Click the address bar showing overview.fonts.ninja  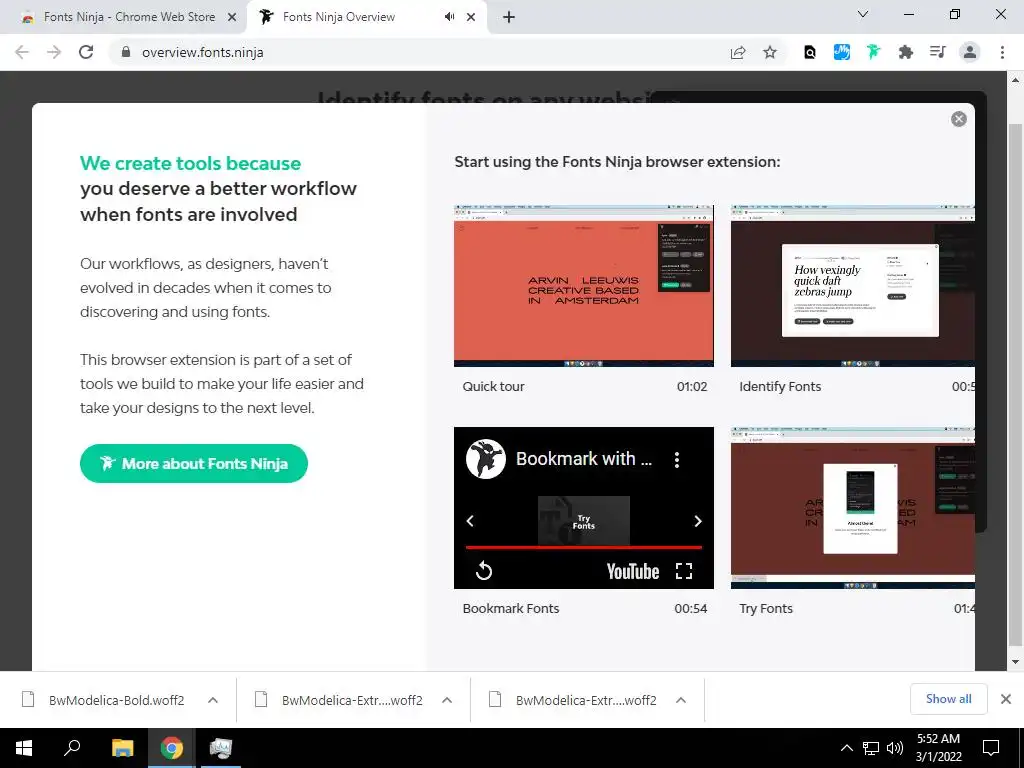418,52
